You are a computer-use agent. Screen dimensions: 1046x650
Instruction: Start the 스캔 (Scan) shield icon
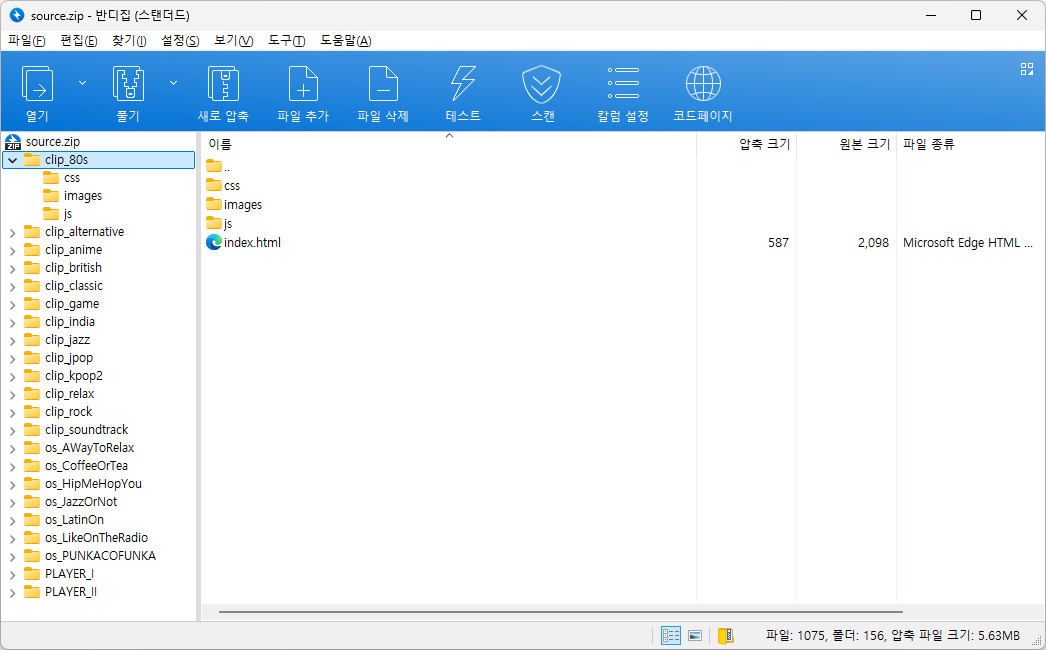click(541, 83)
